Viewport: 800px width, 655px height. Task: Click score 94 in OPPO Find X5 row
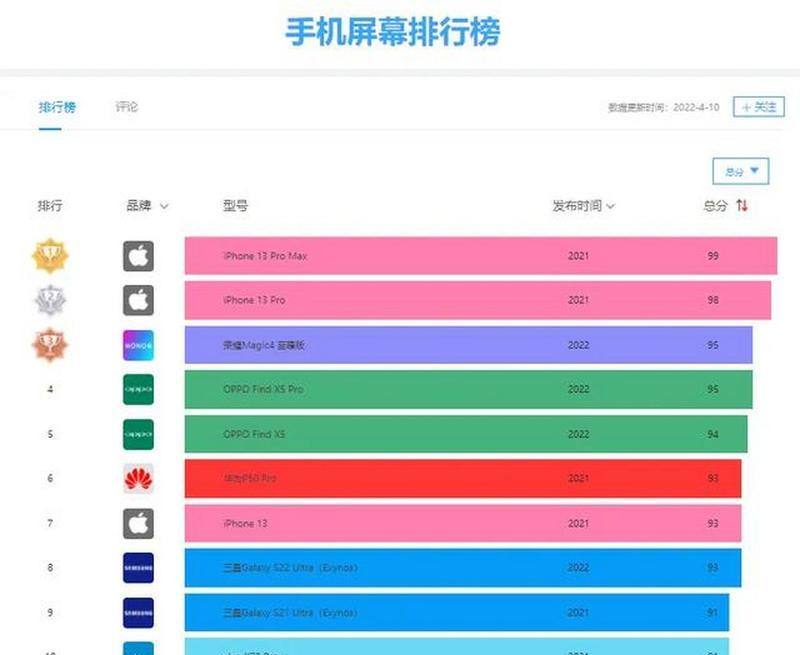click(x=713, y=434)
